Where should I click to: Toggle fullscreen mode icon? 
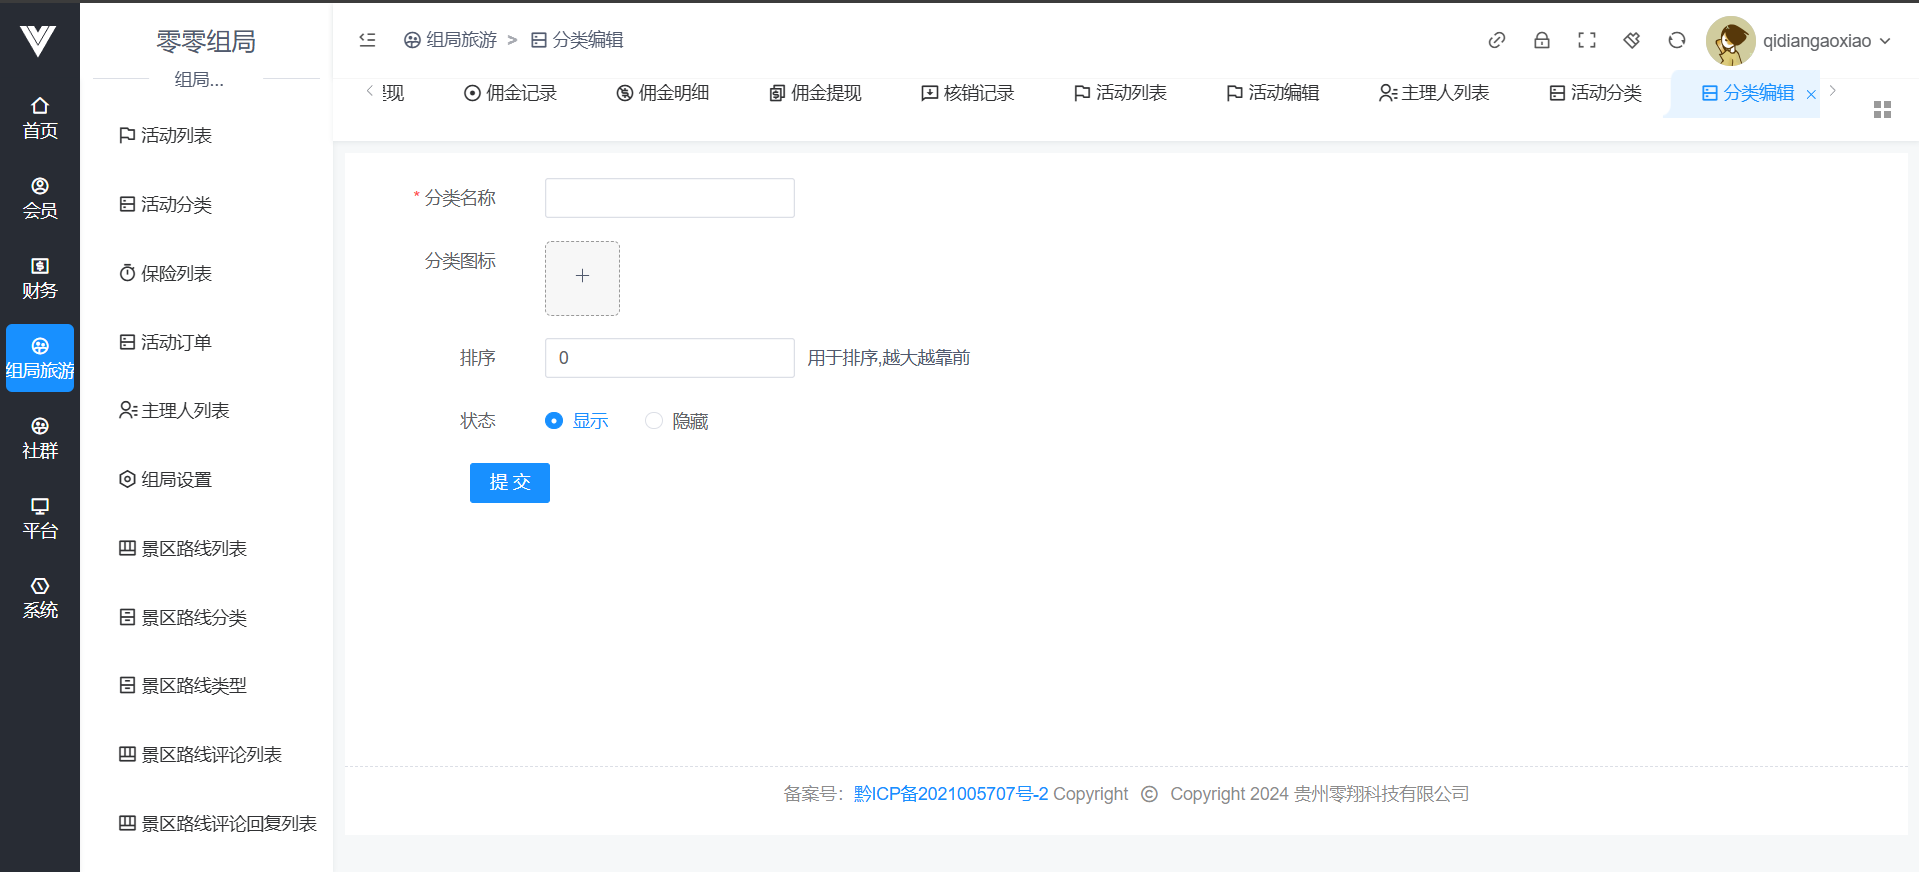(1586, 40)
